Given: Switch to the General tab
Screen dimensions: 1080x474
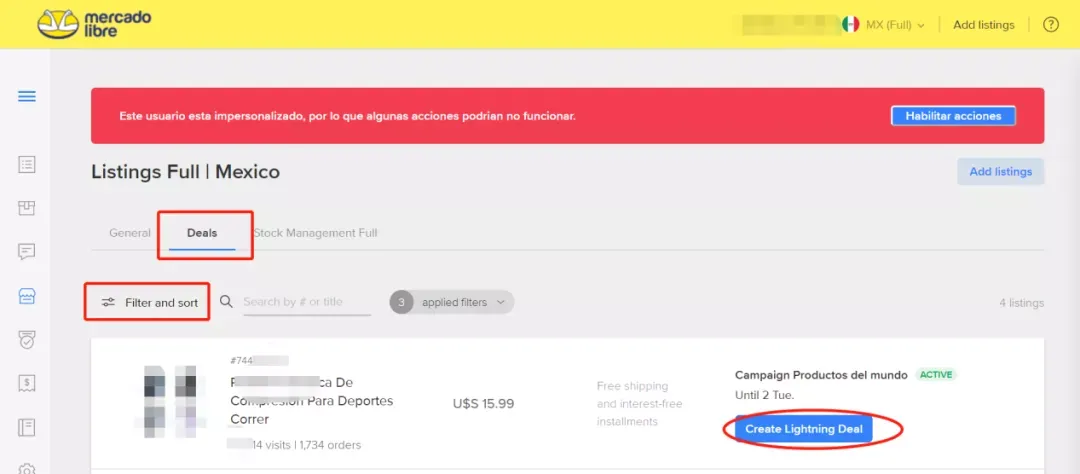Looking at the screenshot, I should point(129,233).
